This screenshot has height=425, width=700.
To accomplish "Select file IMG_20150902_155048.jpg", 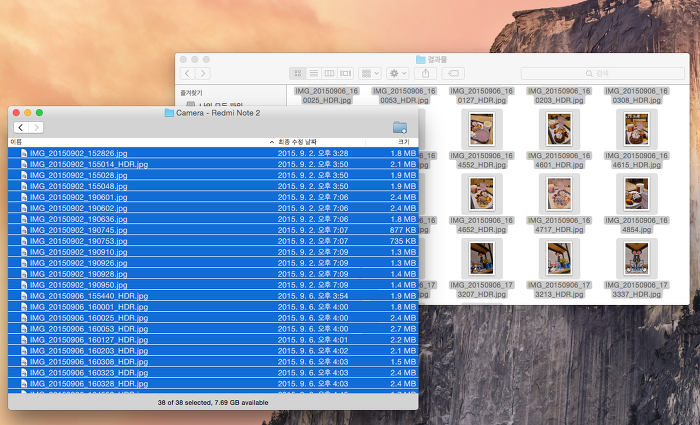I will [213, 186].
